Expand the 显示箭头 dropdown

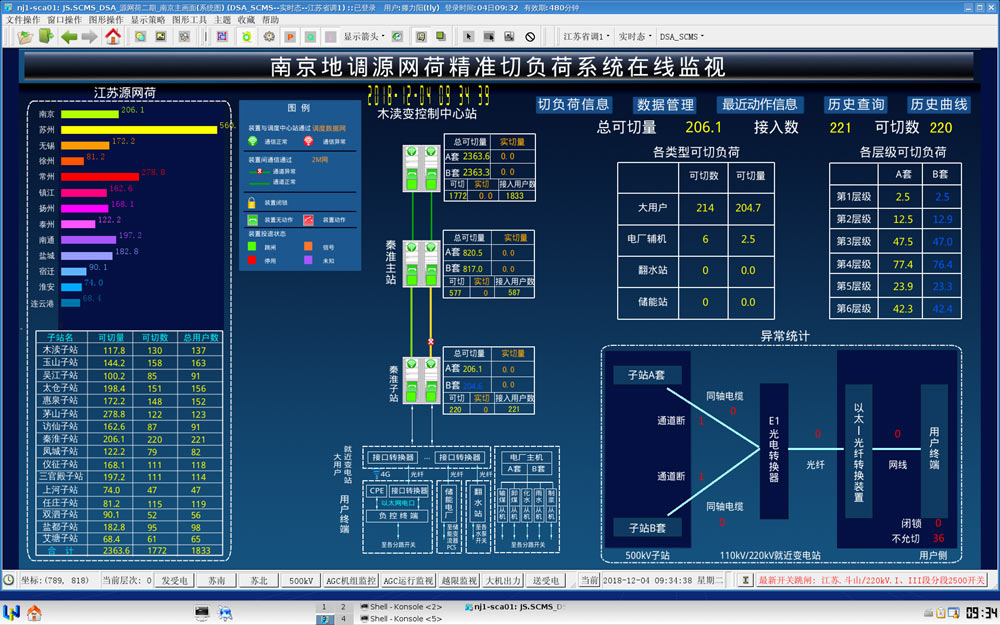click(365, 37)
